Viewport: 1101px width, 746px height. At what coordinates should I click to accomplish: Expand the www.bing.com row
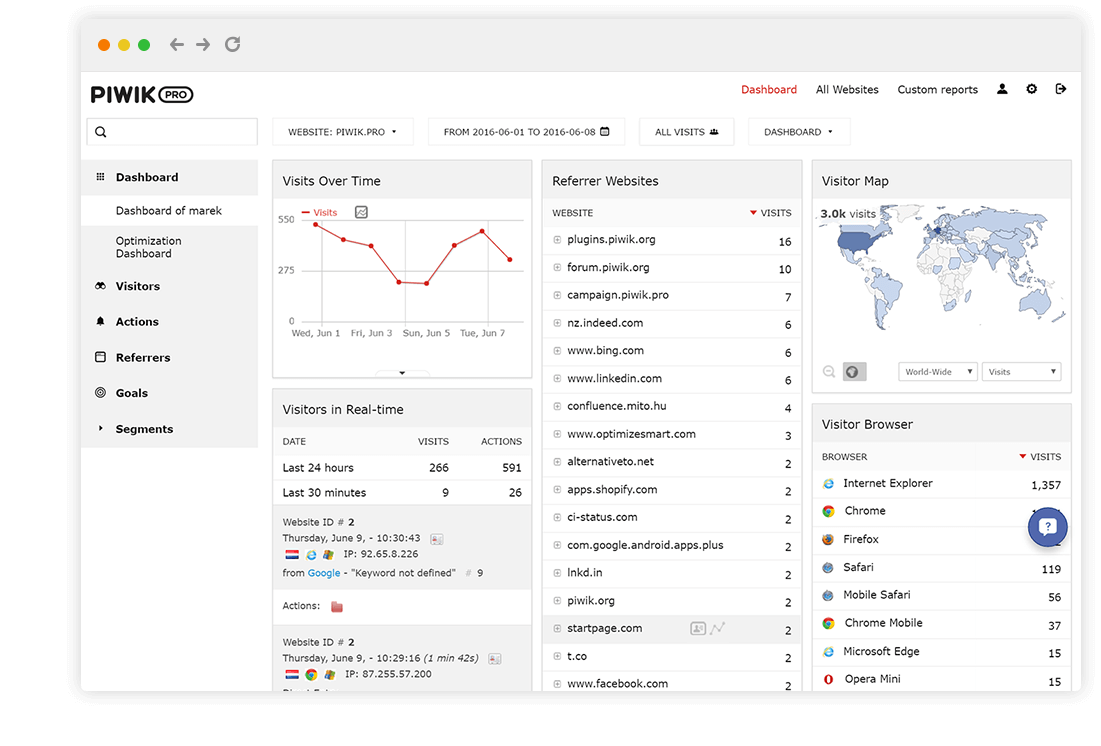[557, 351]
